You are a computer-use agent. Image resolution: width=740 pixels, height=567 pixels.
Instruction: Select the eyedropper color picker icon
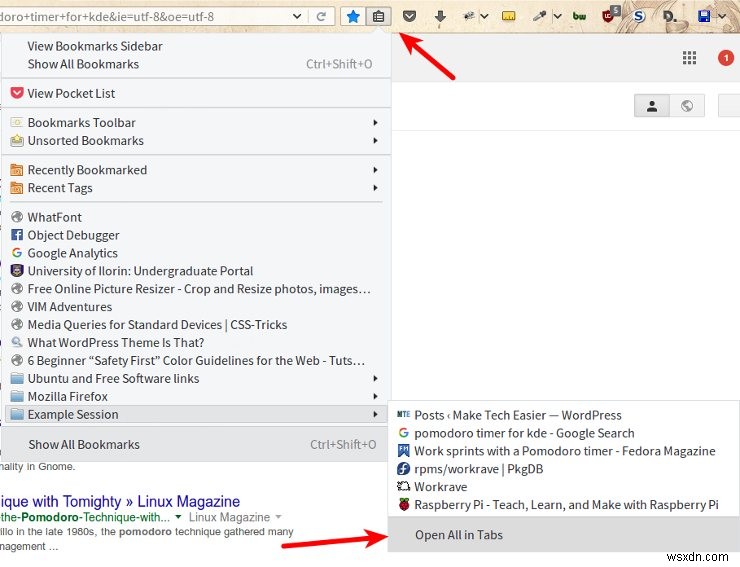(x=538, y=17)
